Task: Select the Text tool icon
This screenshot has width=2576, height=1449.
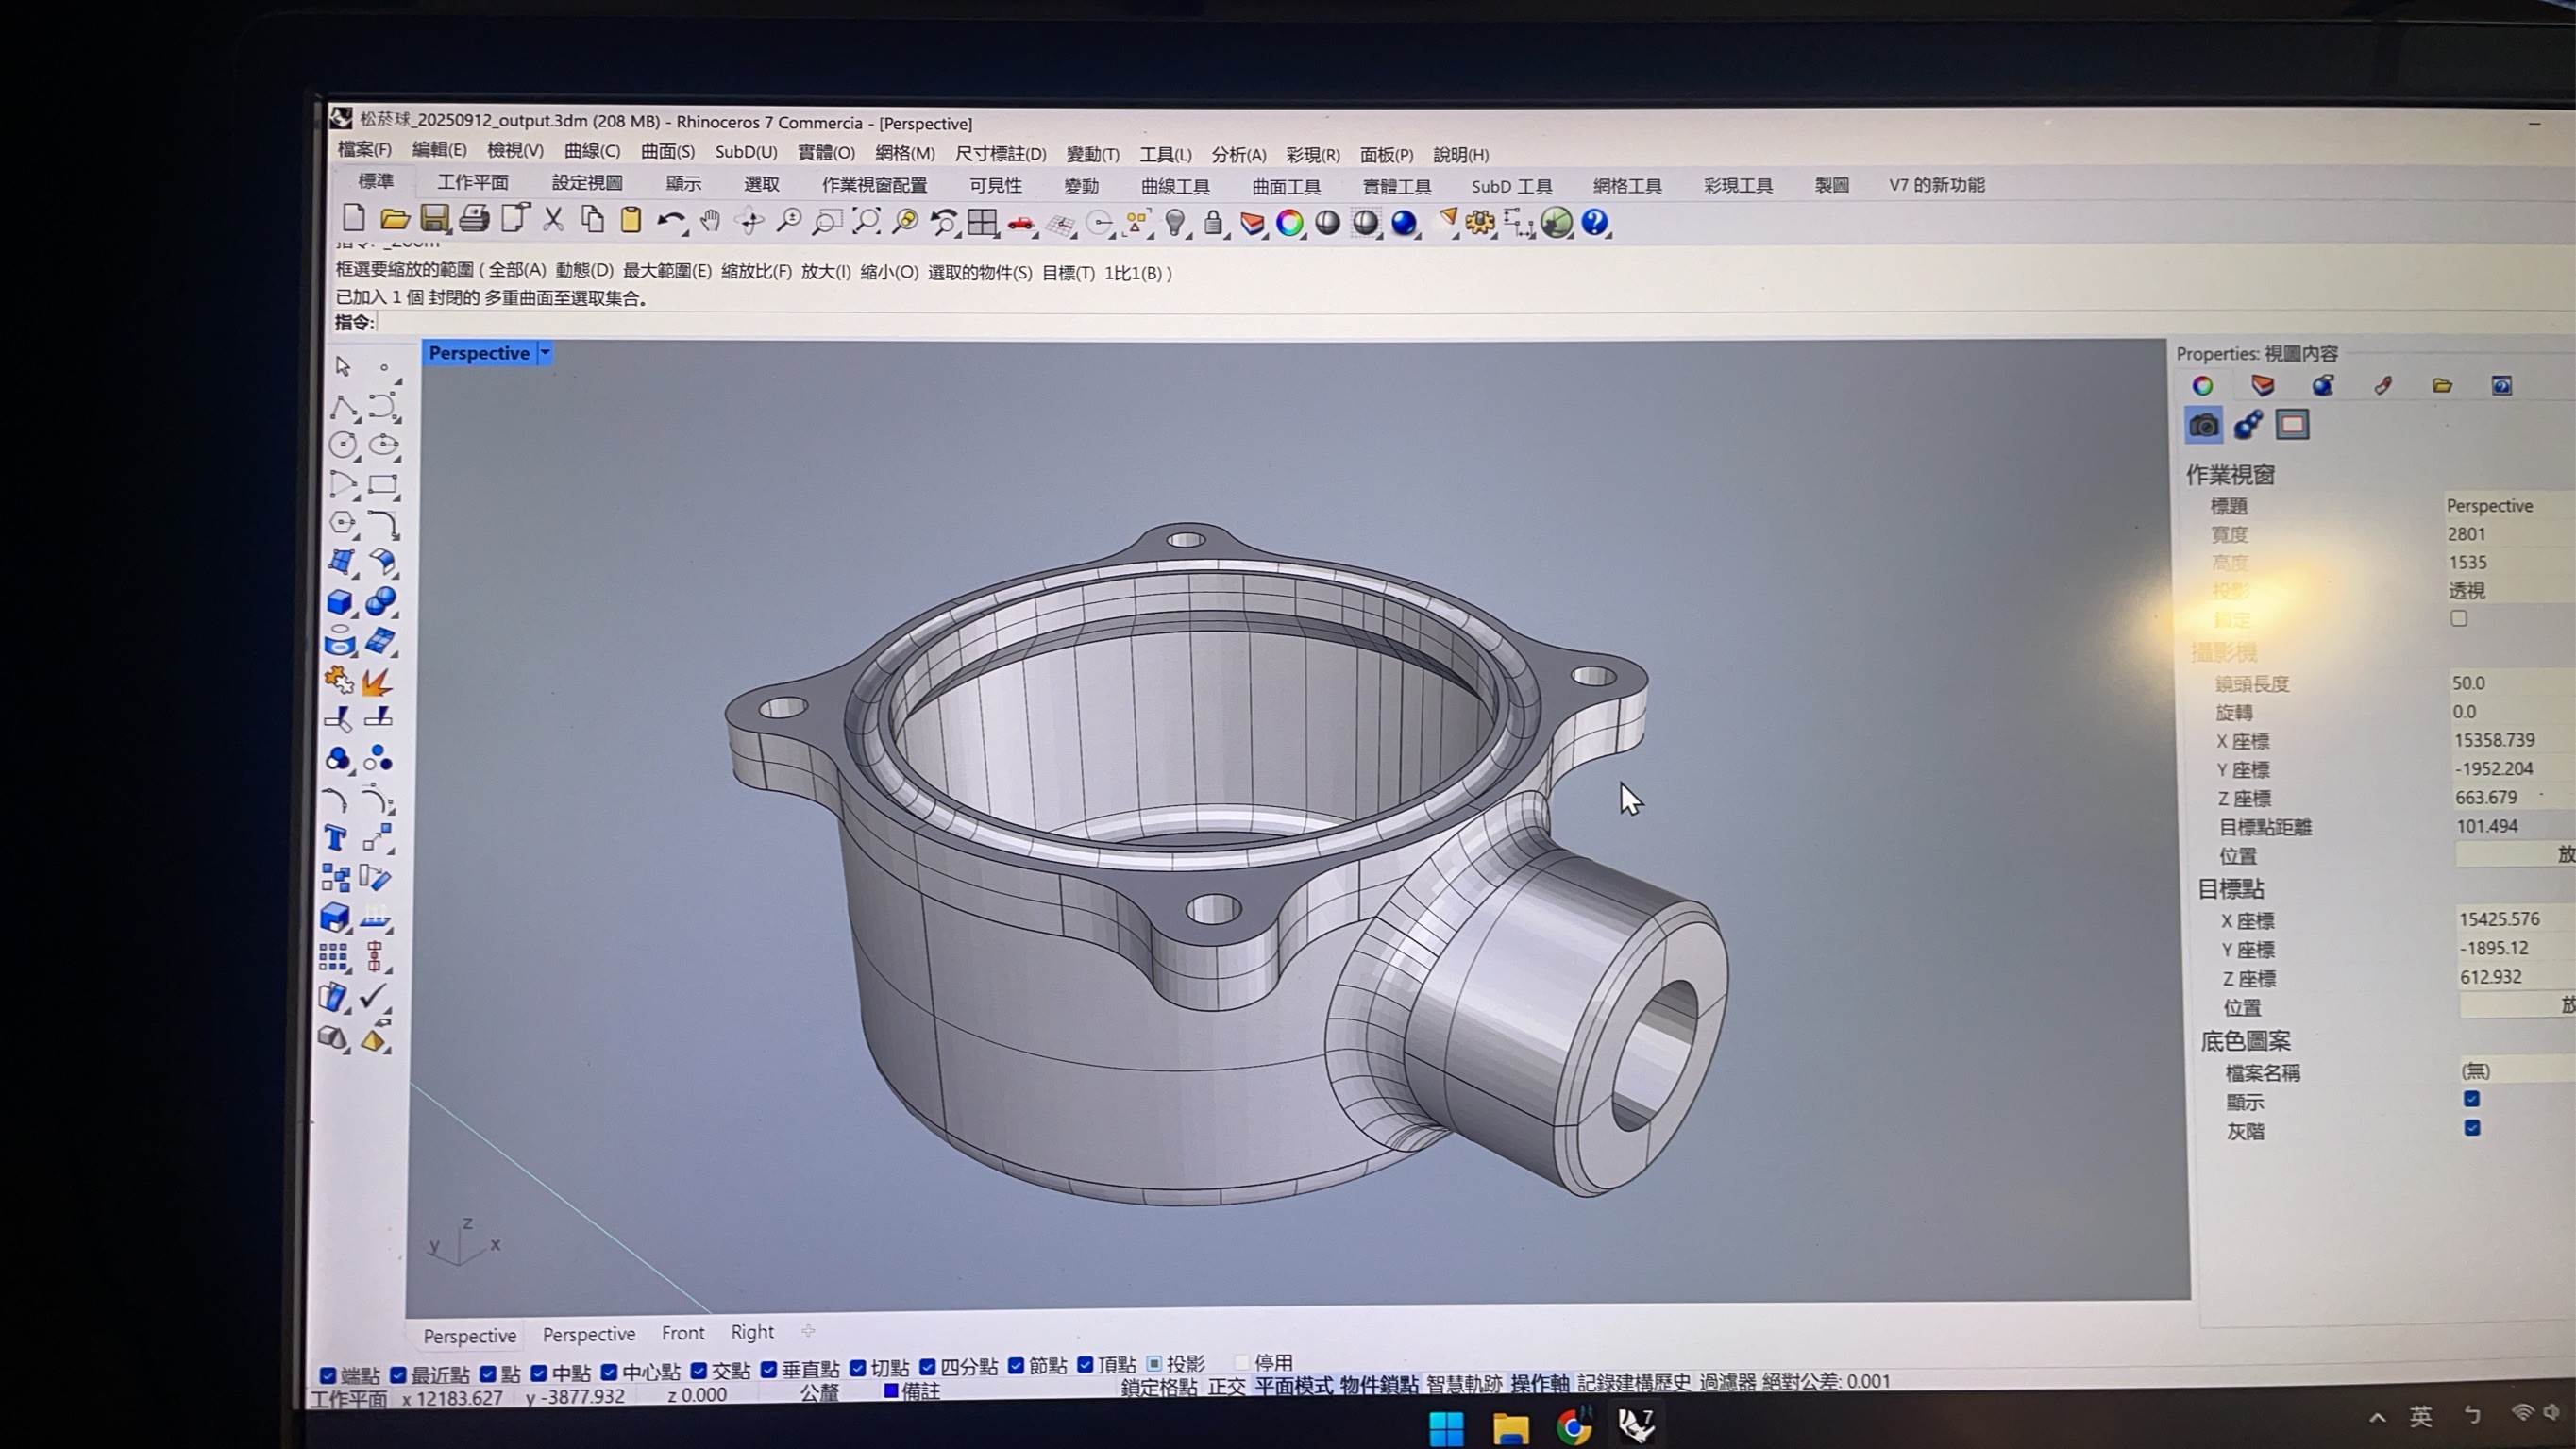Action: click(335, 838)
